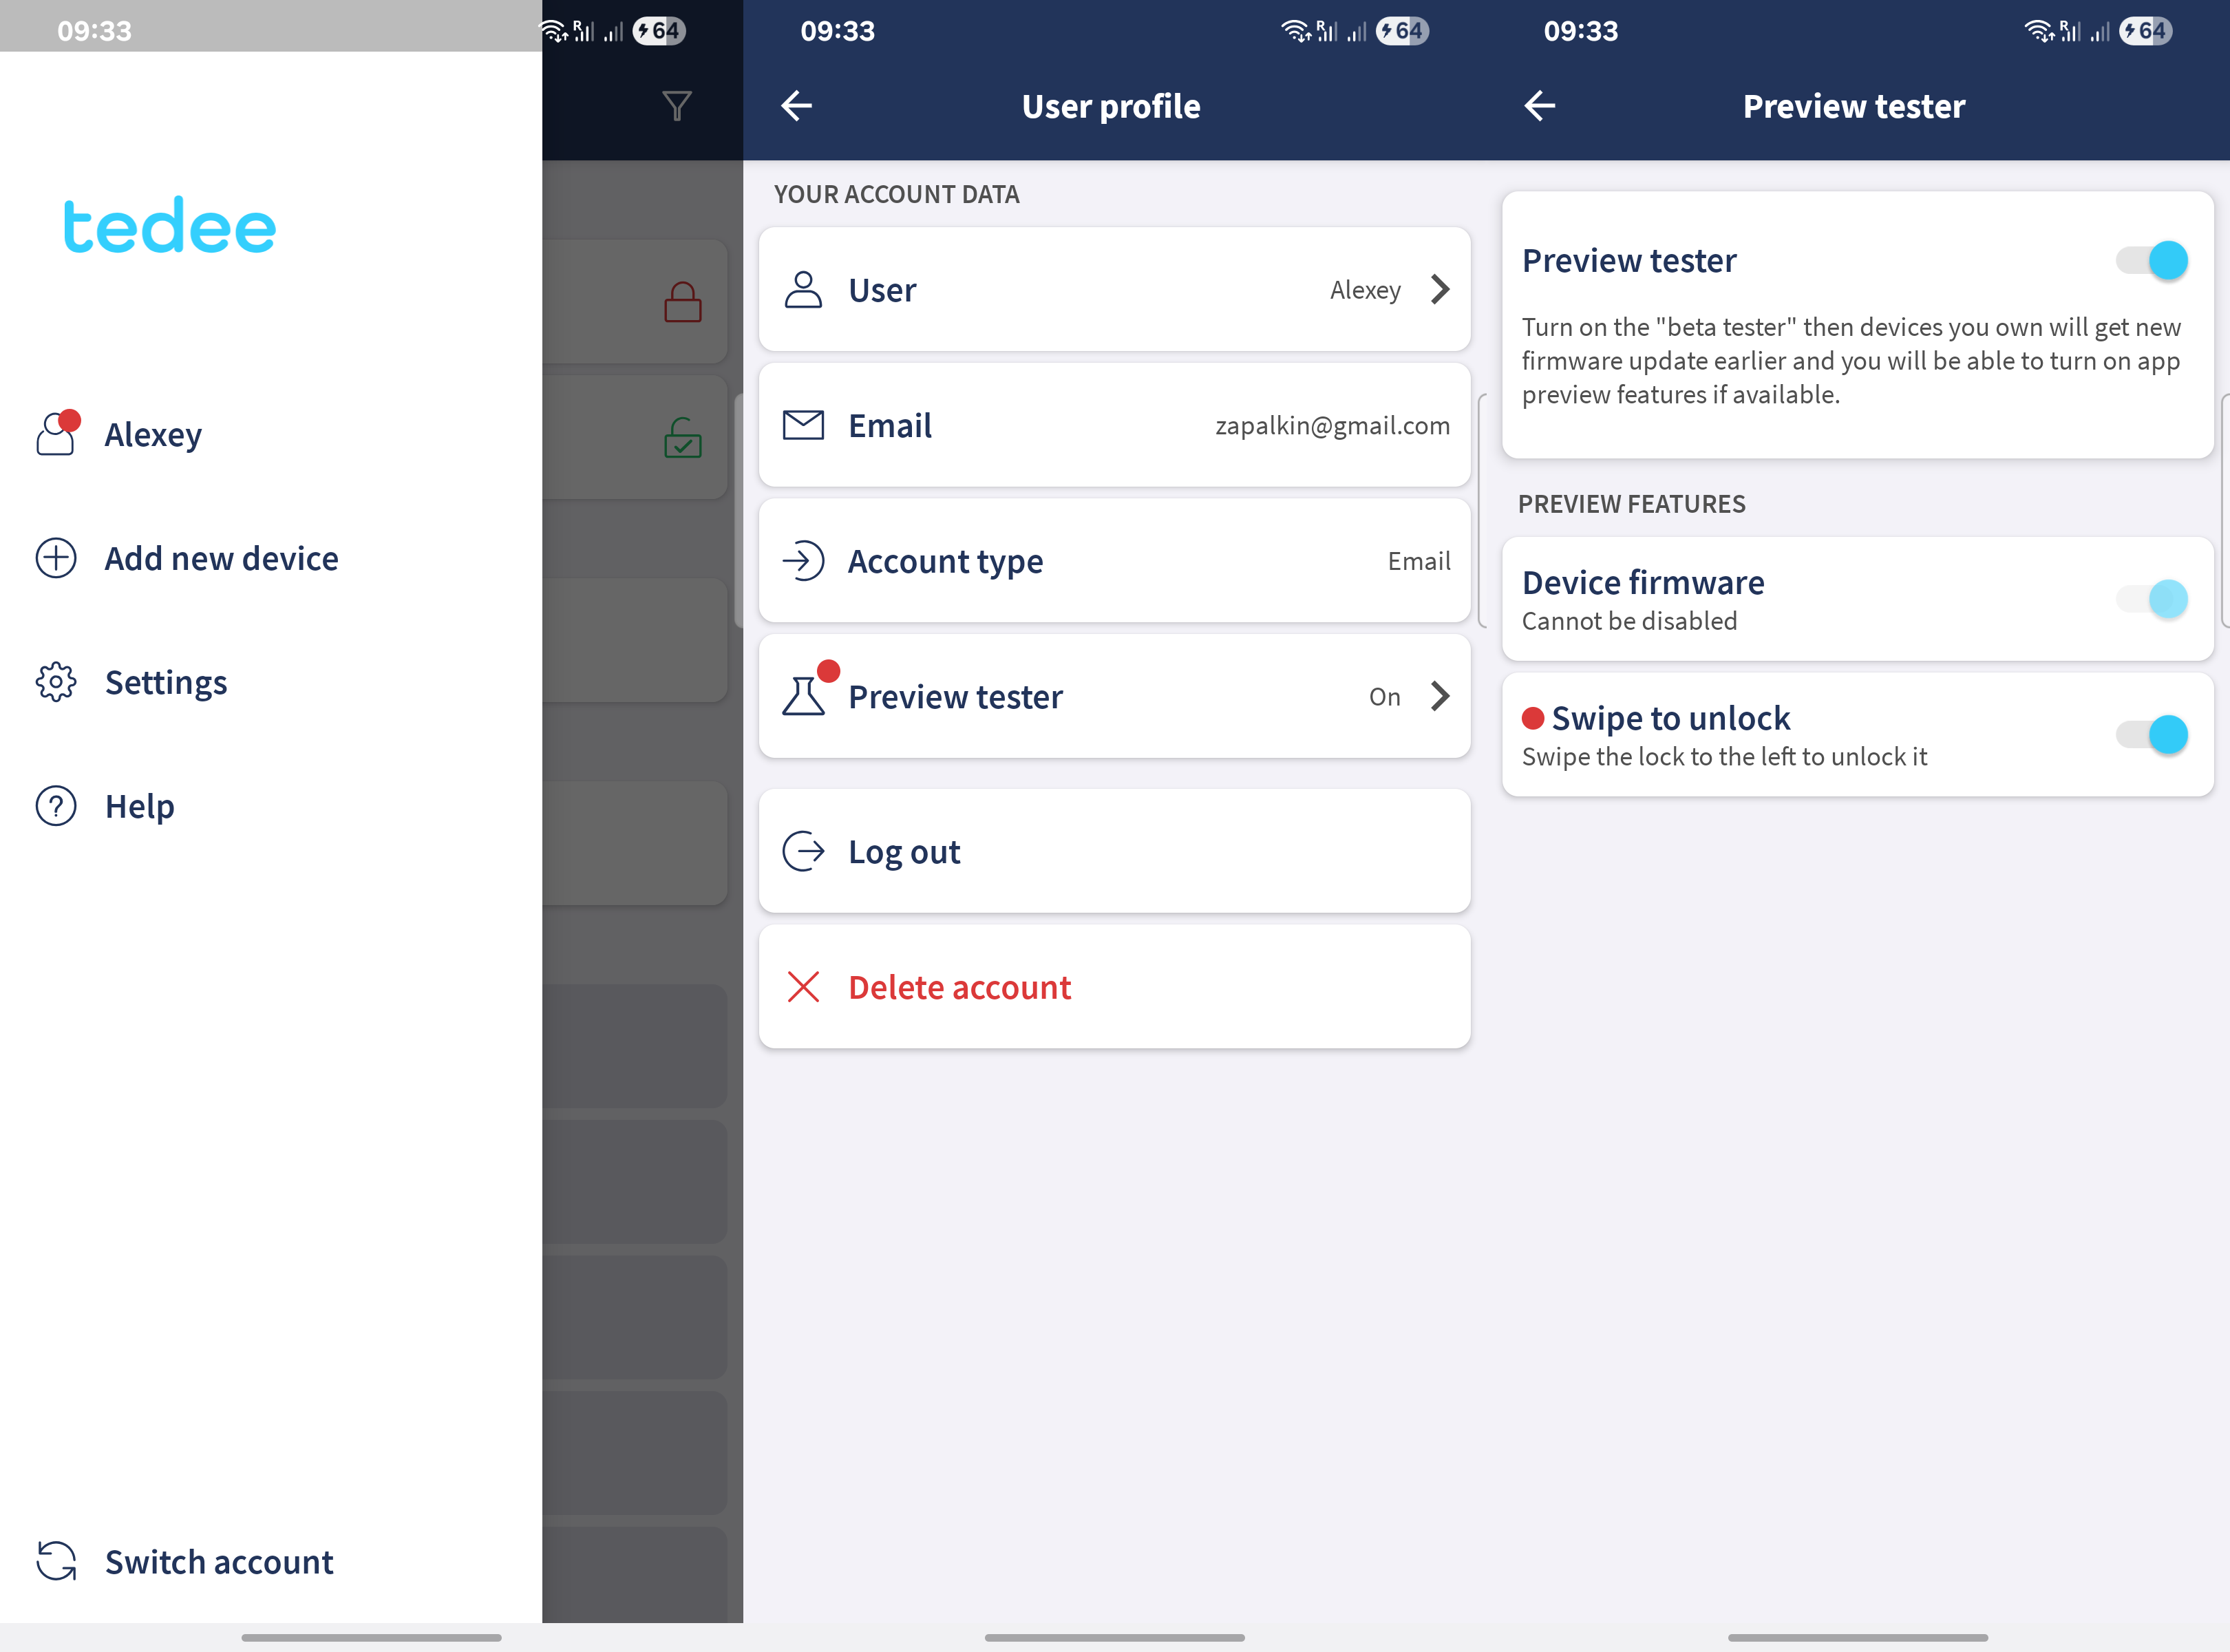The height and width of the screenshot is (1652, 2230).
Task: Open Help via the question mark icon
Action: click(56, 806)
